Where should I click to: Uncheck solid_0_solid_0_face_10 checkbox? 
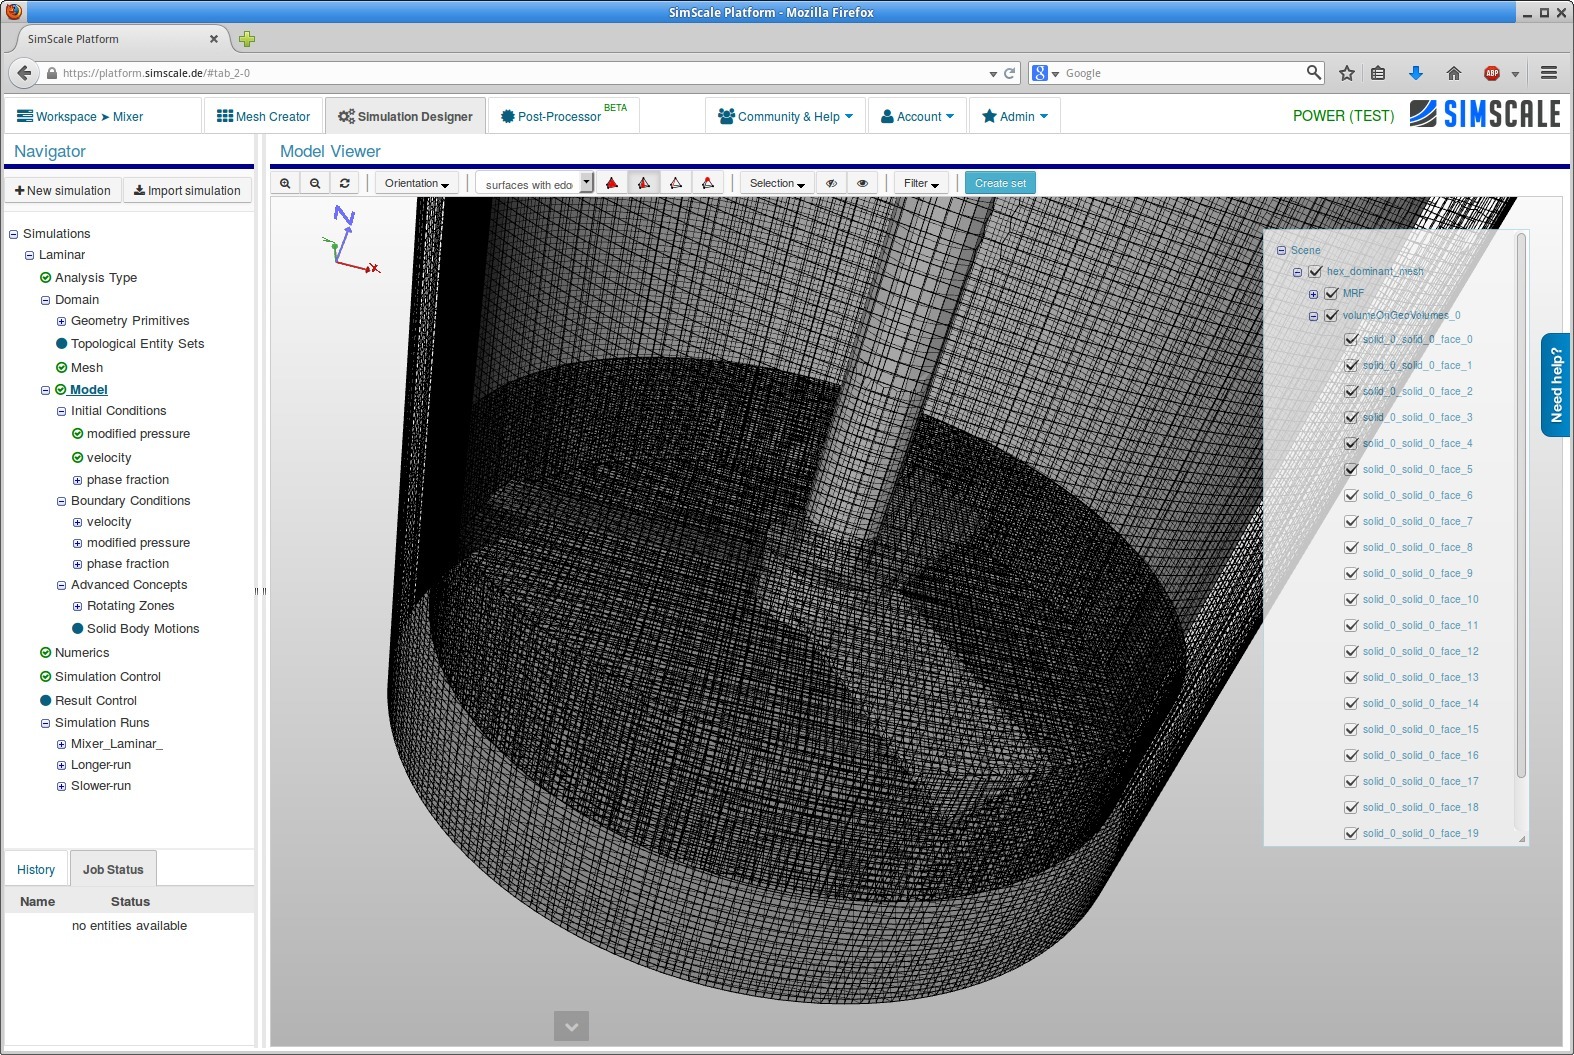pyautogui.click(x=1351, y=600)
